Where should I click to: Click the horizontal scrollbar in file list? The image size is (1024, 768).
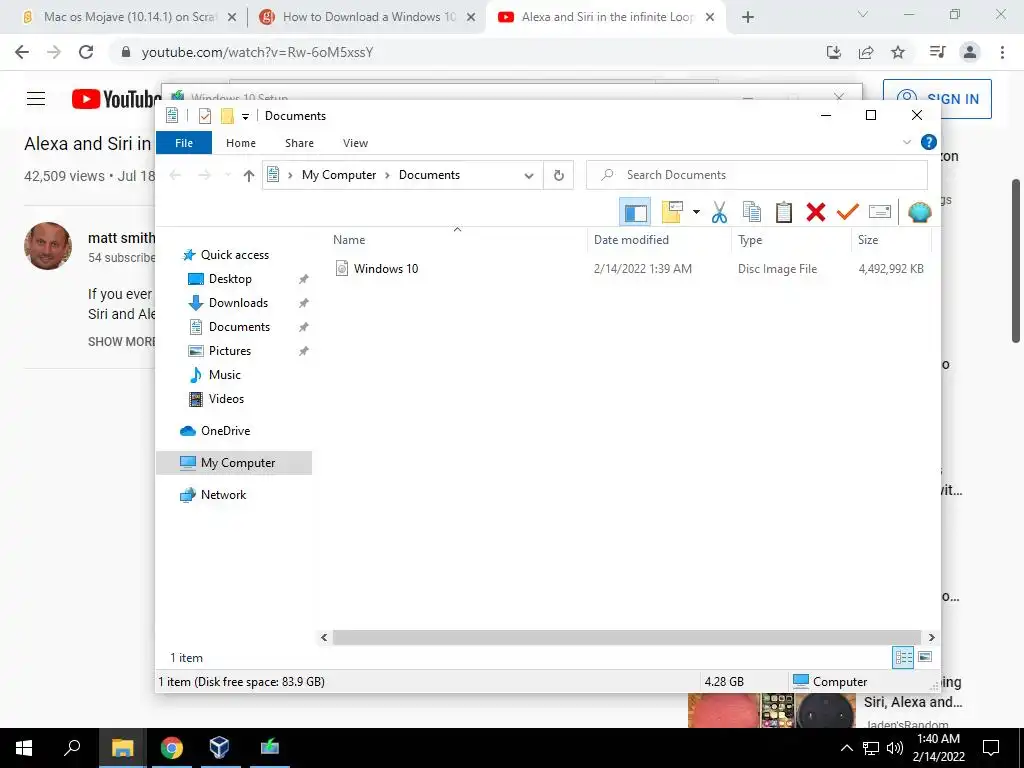(x=626, y=637)
